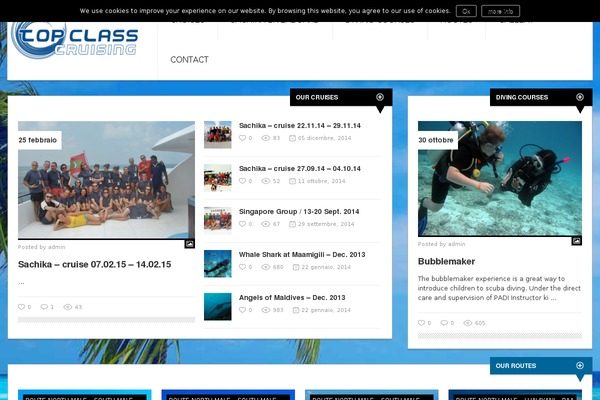
Task: Open Singapore Group thumbnail image
Action: [218, 220]
